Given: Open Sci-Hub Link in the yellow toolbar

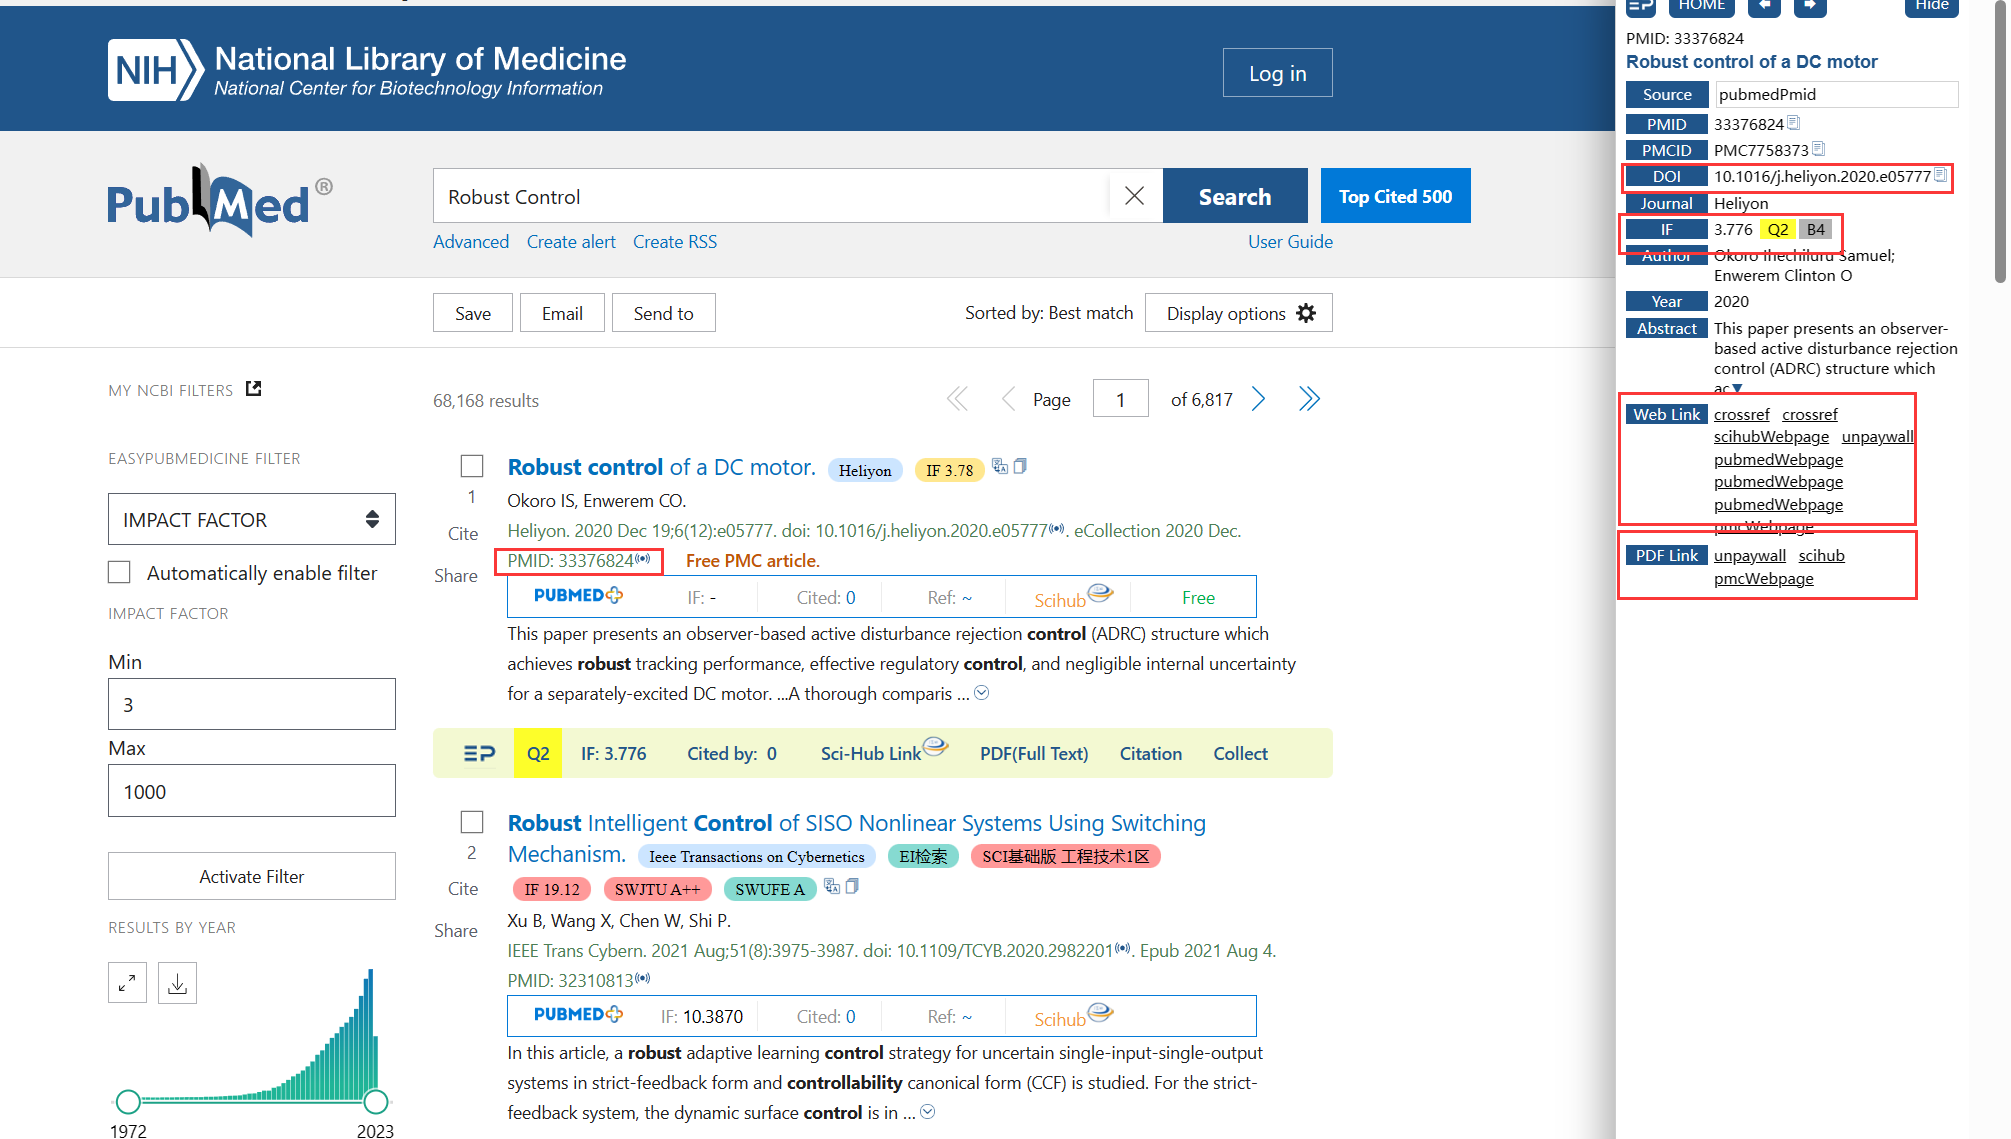Looking at the screenshot, I should click(883, 752).
